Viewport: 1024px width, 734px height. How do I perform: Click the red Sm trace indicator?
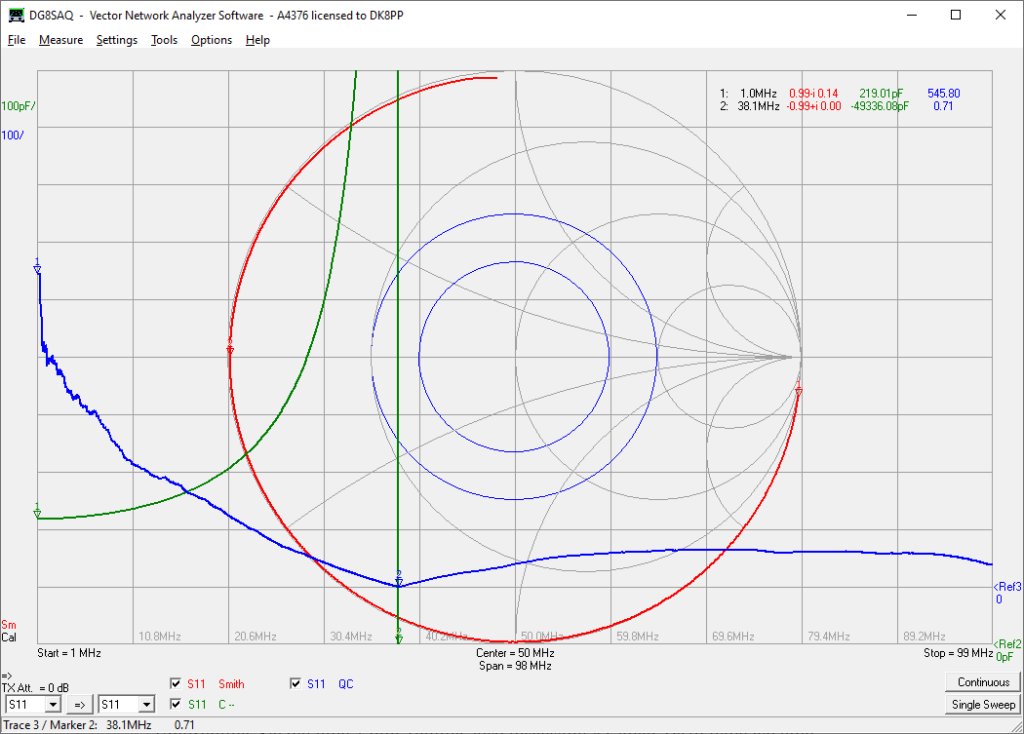8,625
